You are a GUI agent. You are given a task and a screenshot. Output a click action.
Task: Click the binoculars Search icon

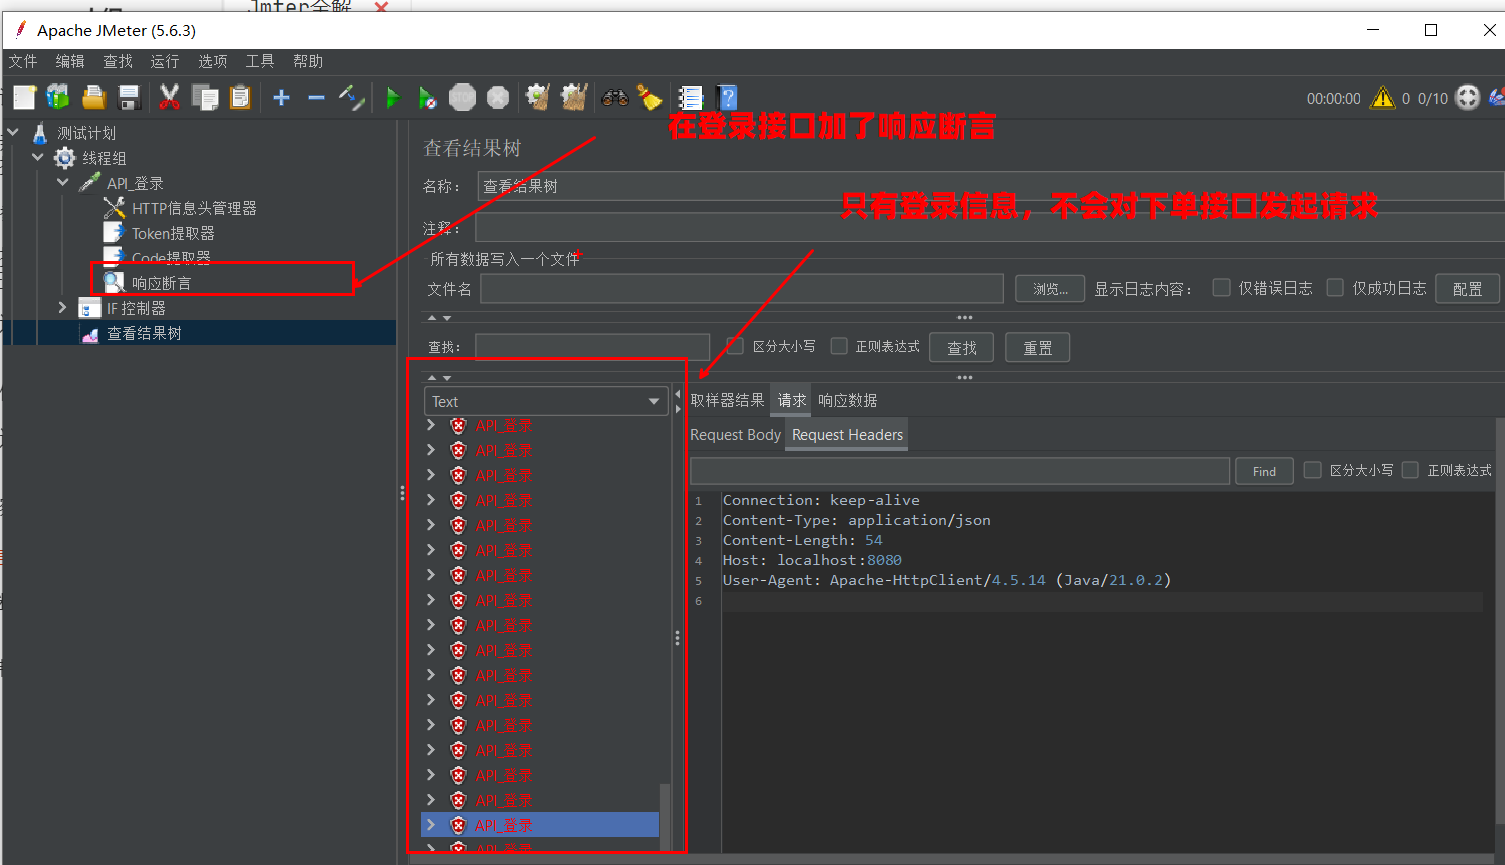click(x=614, y=98)
